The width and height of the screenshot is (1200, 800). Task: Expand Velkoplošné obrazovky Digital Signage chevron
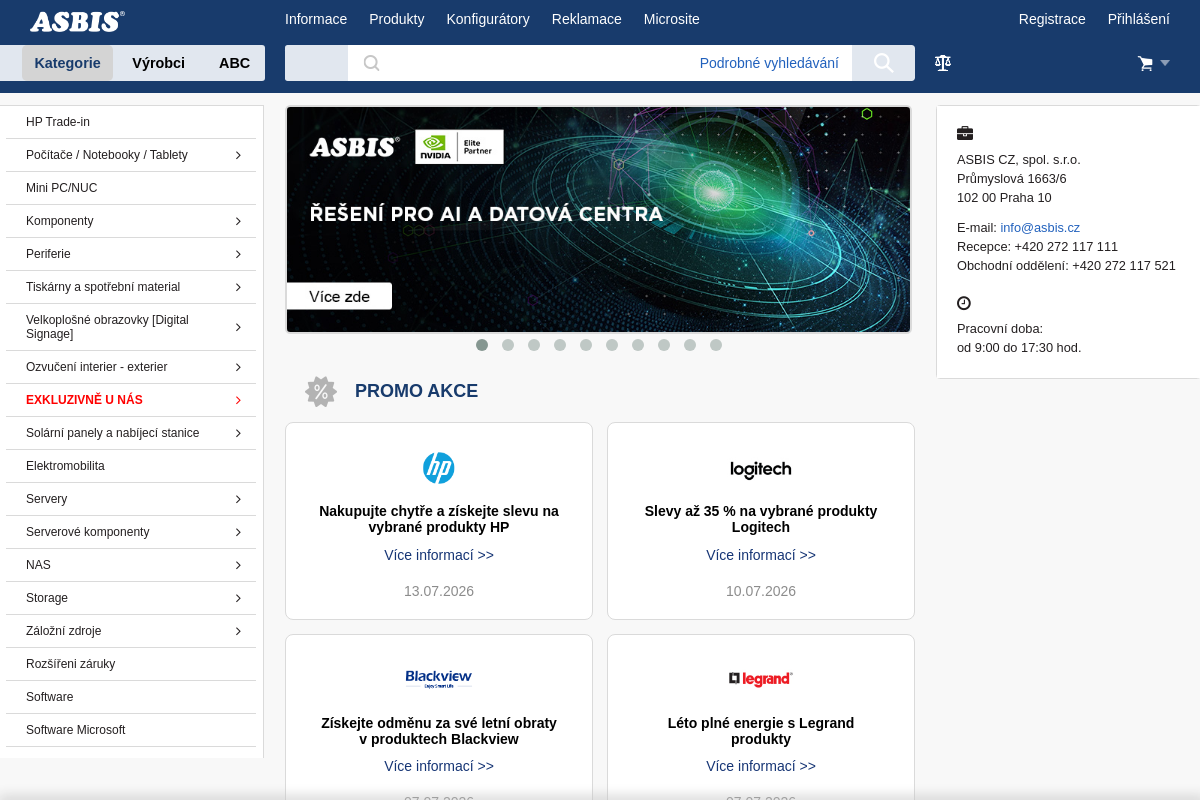point(238,327)
